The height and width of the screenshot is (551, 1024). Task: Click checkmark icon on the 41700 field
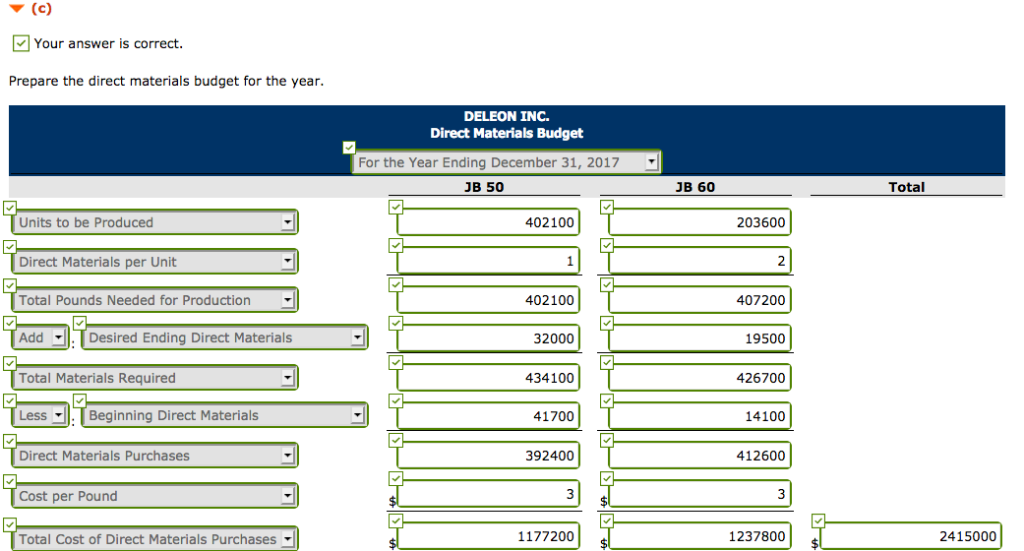396,401
